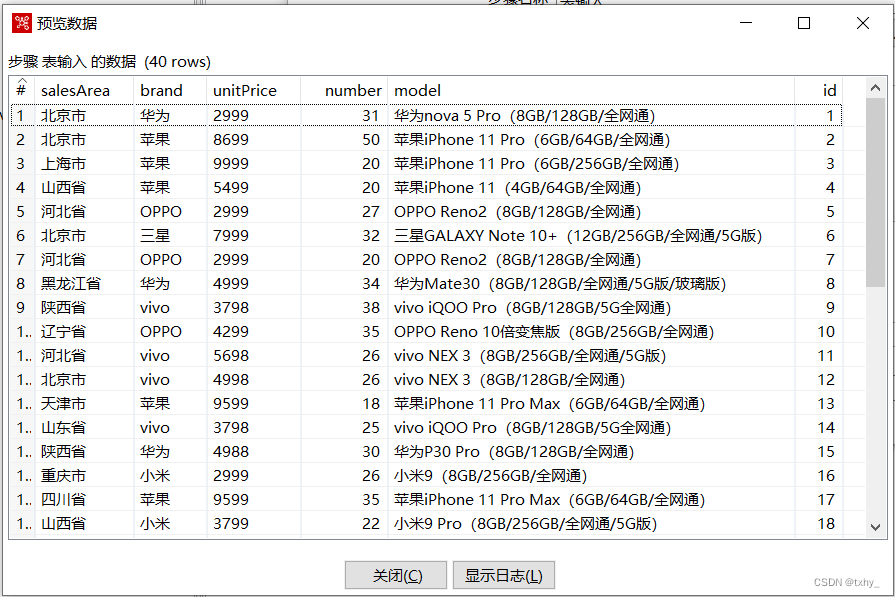This screenshot has width=895, height=597.
Task: Click the # row-number column header
Action: [x=21, y=90]
